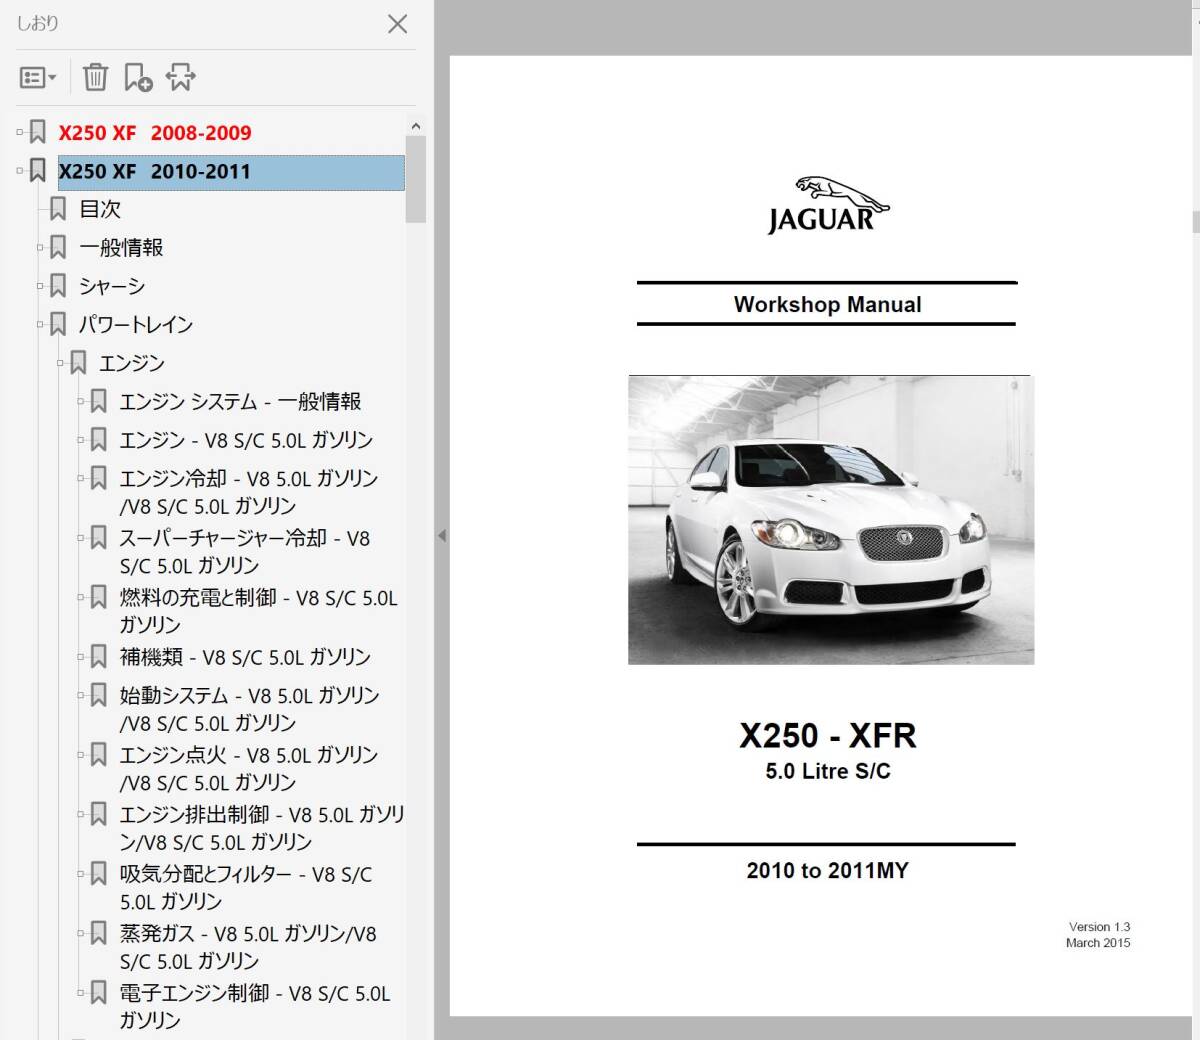Click the Workshop Manual heading text
The image size is (1200, 1040).
point(827,305)
